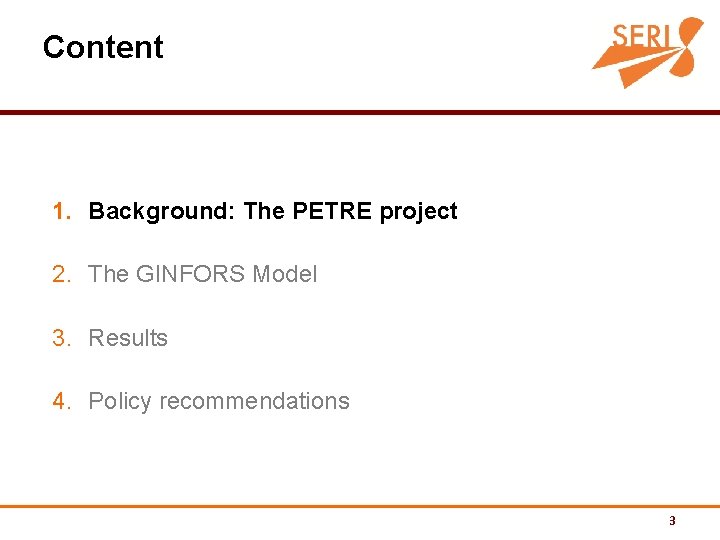This screenshot has width=720, height=540.
Task: Click the orange number 1 bullet
Action: (62, 211)
